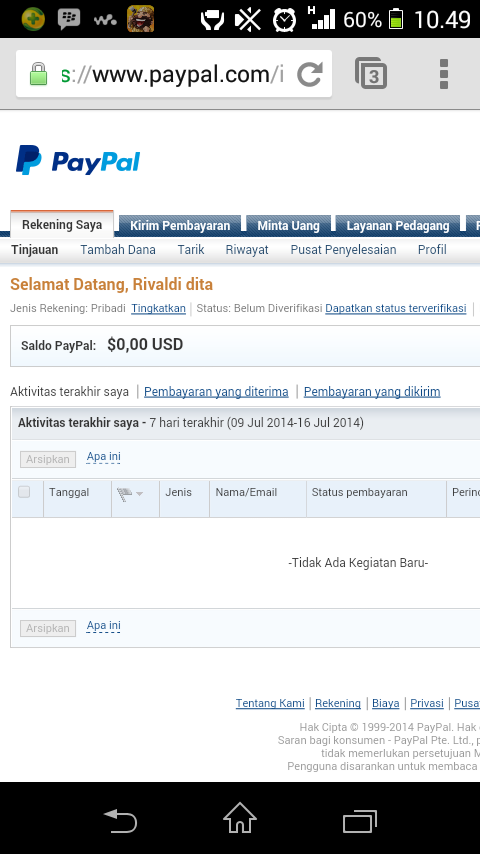Open Rekening footer link

click(338, 703)
